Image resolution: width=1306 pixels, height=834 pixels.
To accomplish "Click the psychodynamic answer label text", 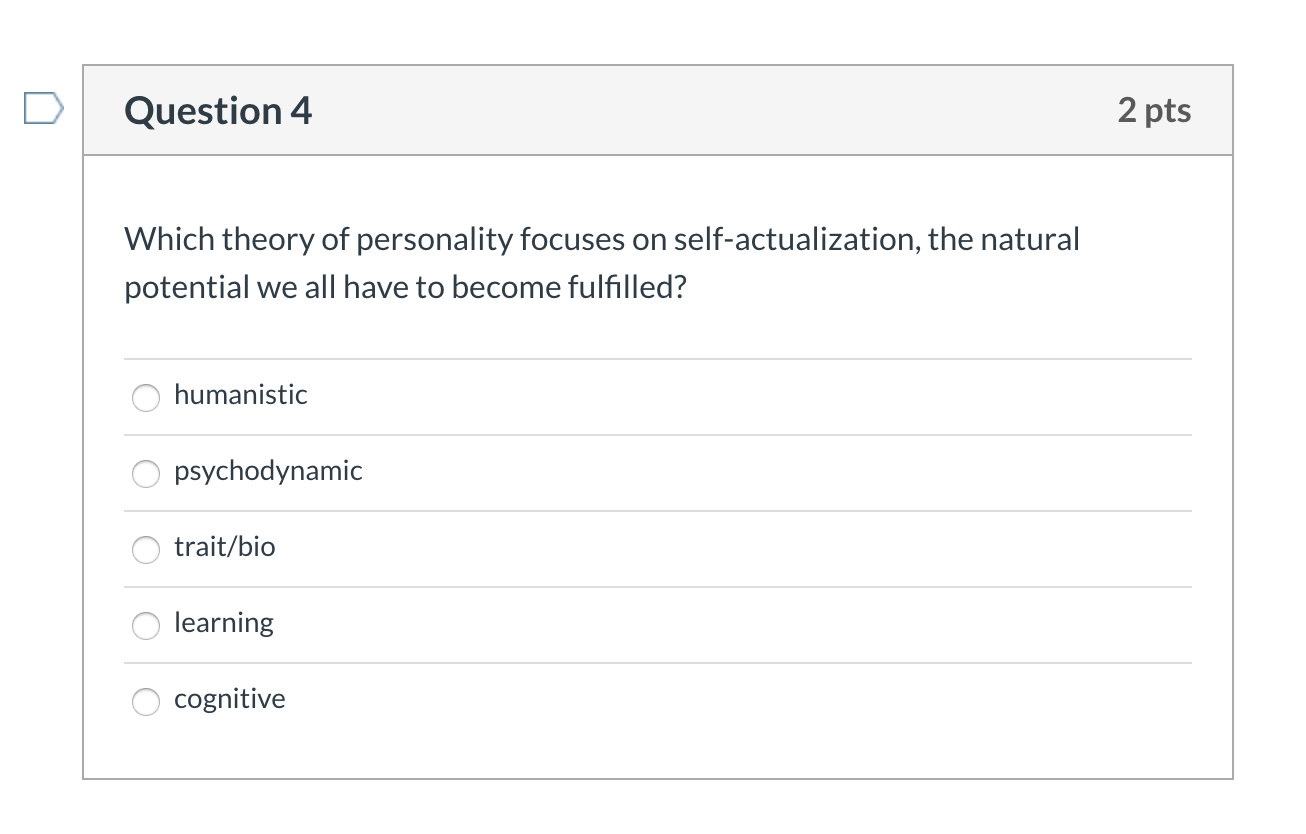I will 268,470.
